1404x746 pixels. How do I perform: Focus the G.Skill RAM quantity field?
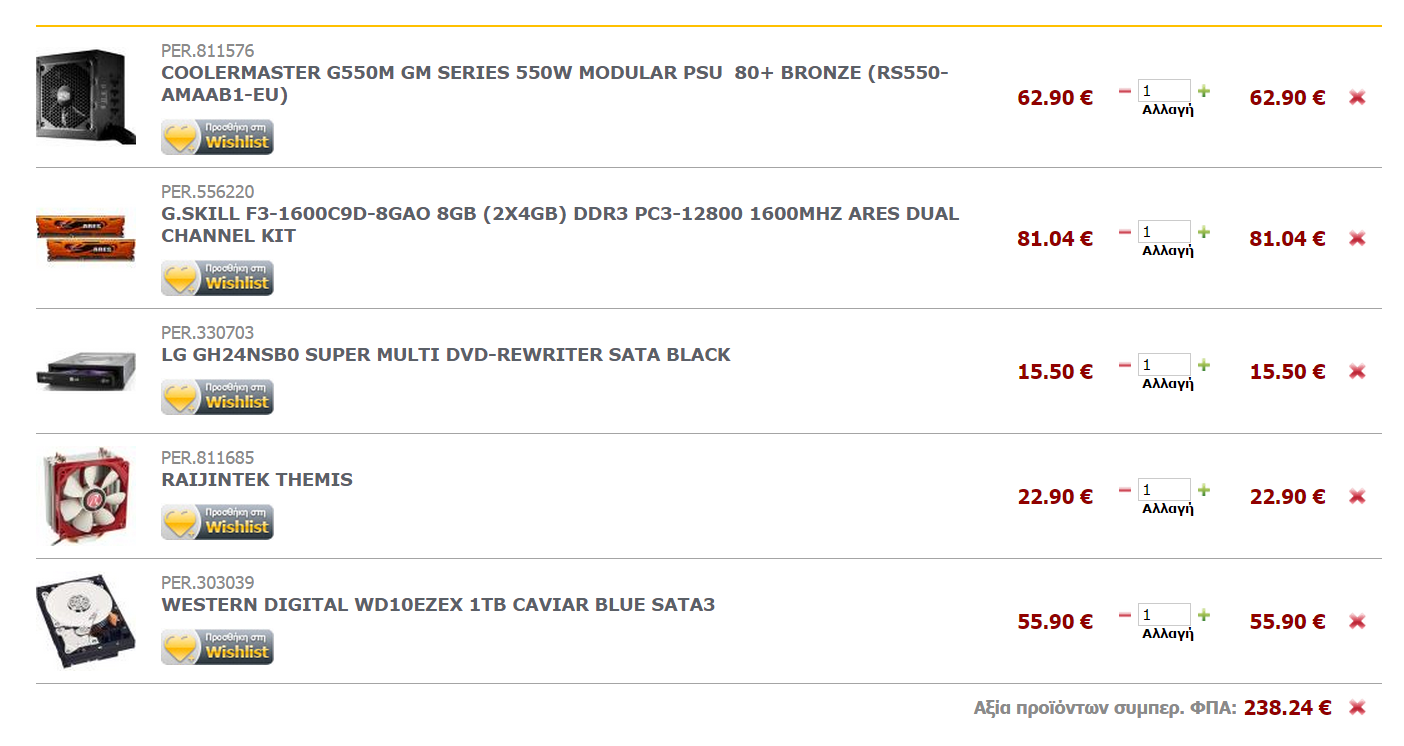click(x=1164, y=231)
